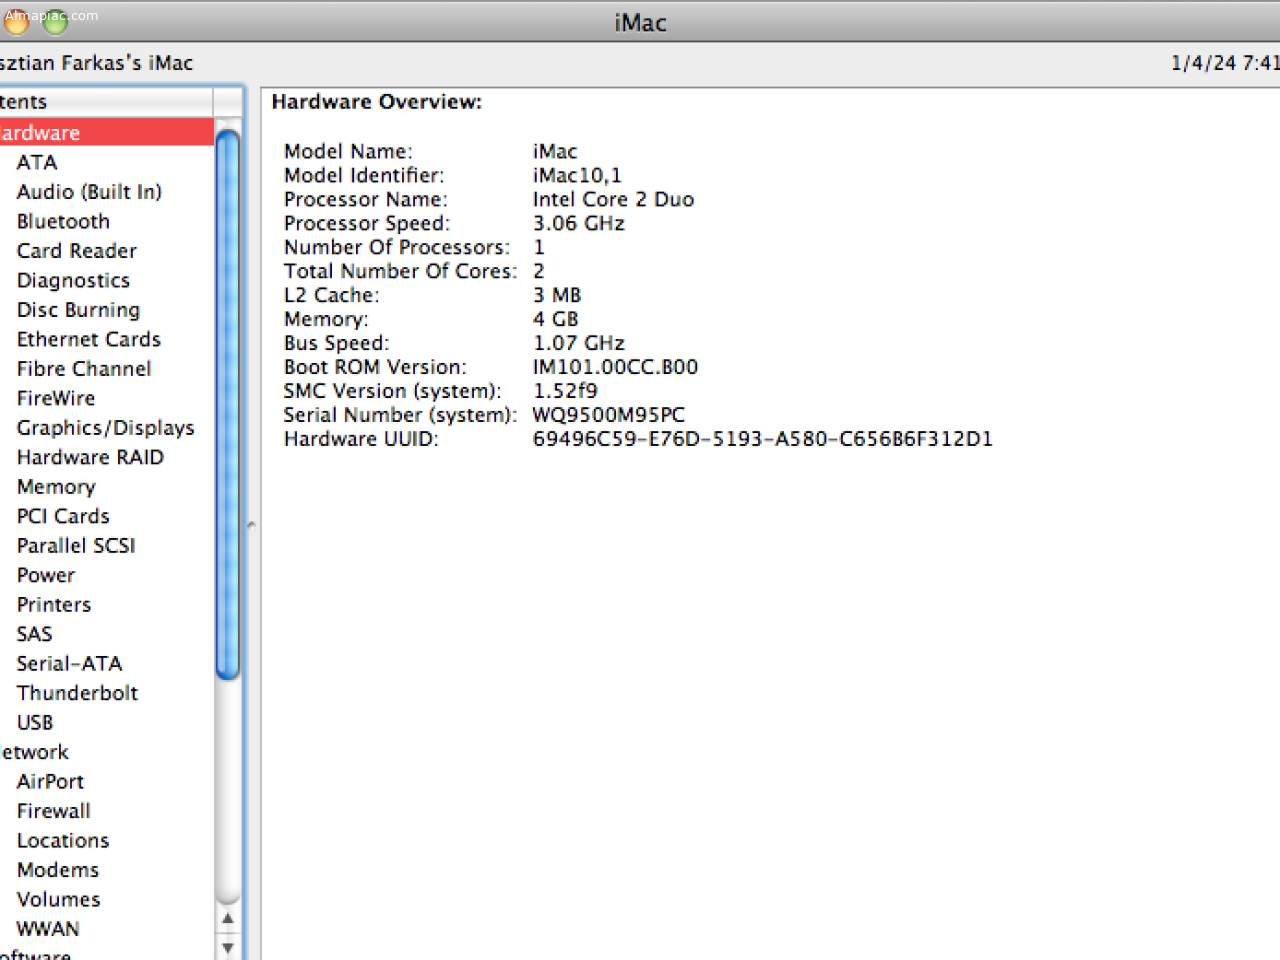Open AirPort network section
The height and width of the screenshot is (960, 1280).
pos(50,782)
